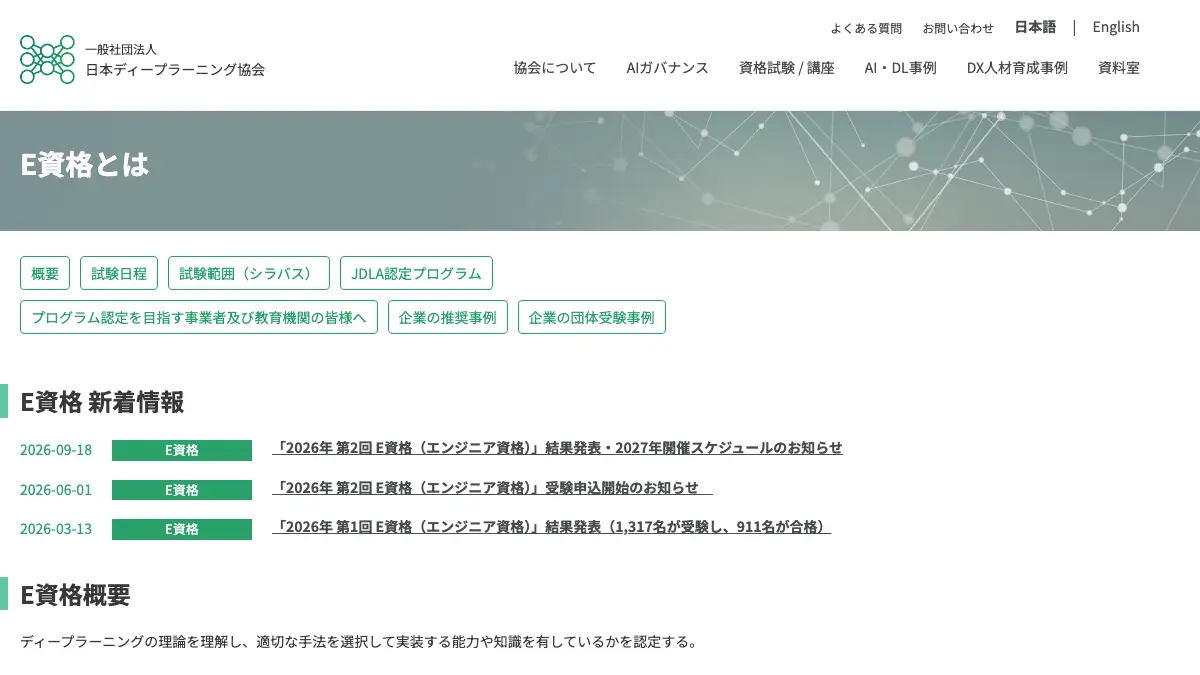The height and width of the screenshot is (675, 1200).
Task: Open 資格試験 / 講座 menu
Action: coord(786,68)
